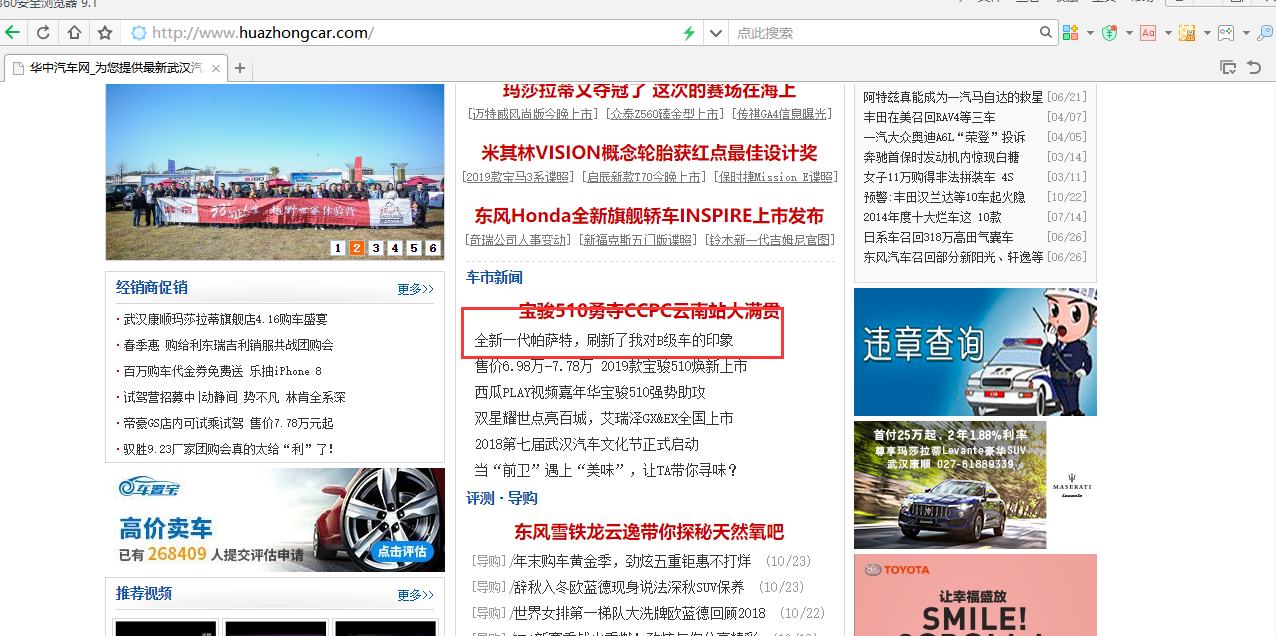Open headline 米其林VISION概念轮胎获红点最佳设计奖
This screenshot has width=1276, height=636.
[x=649, y=153]
